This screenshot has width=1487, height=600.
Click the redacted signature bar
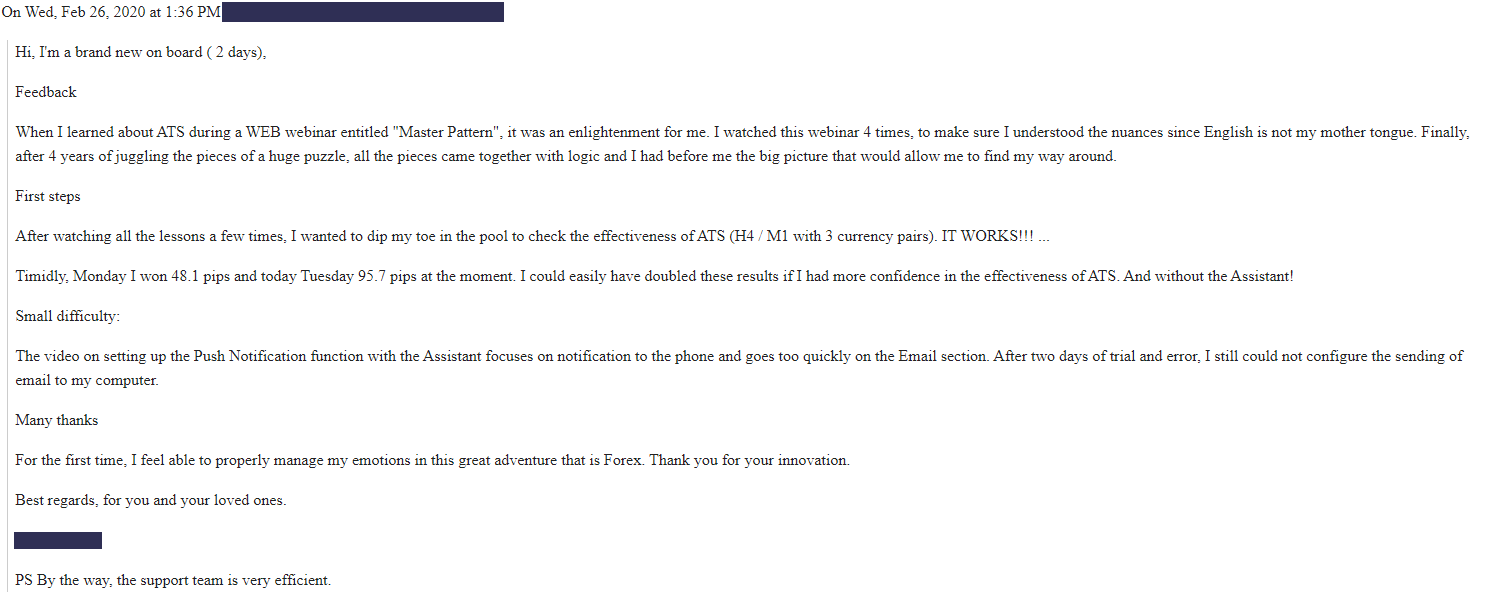tap(58, 540)
